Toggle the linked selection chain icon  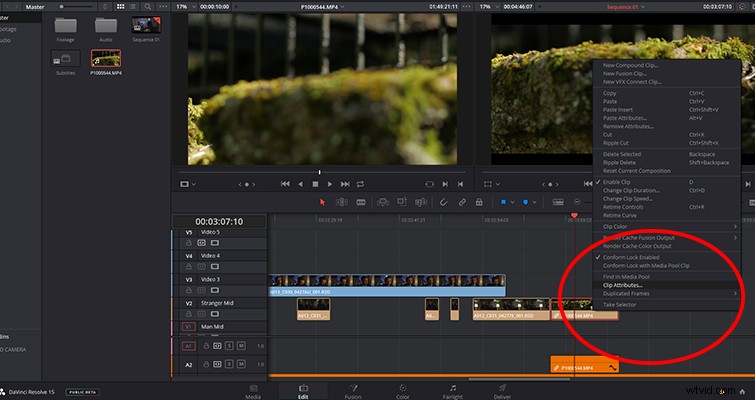click(x=462, y=202)
